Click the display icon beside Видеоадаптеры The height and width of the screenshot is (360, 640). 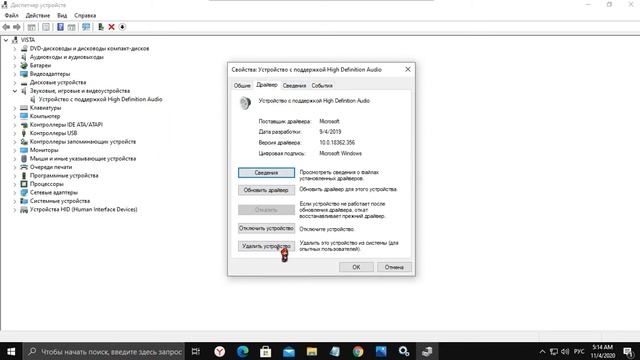pos(24,74)
